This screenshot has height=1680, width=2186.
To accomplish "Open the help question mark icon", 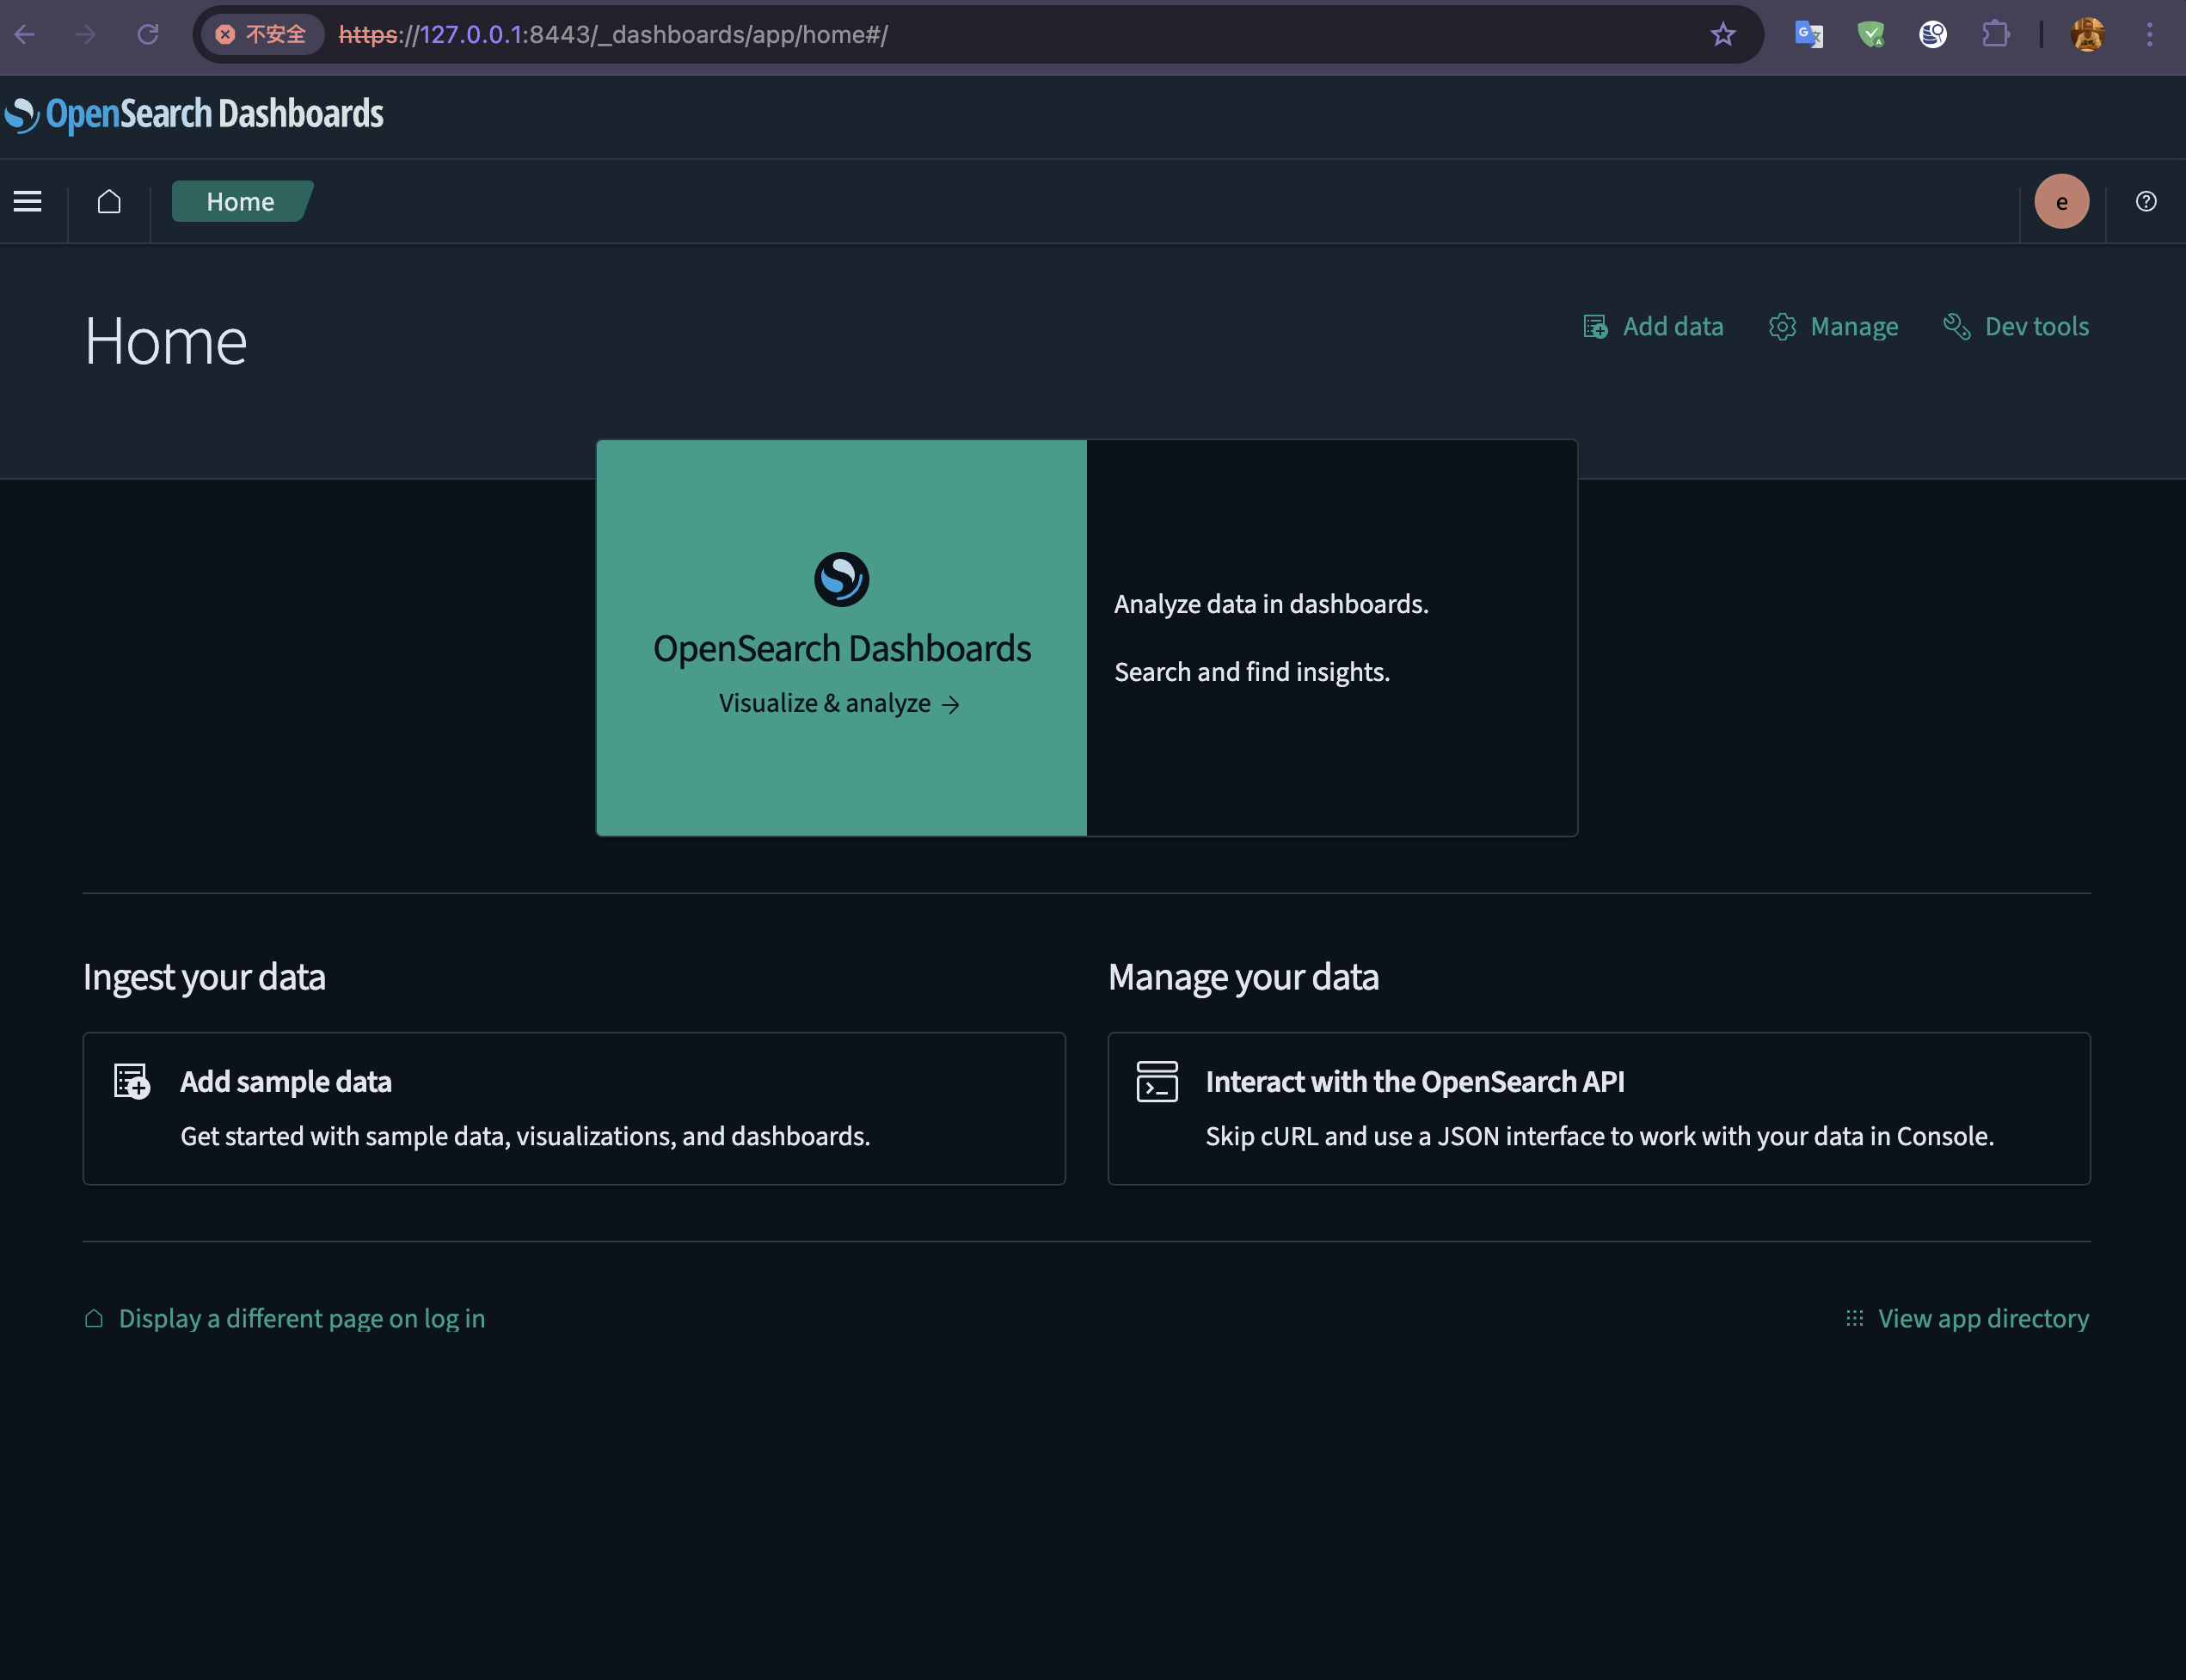I will point(2145,202).
